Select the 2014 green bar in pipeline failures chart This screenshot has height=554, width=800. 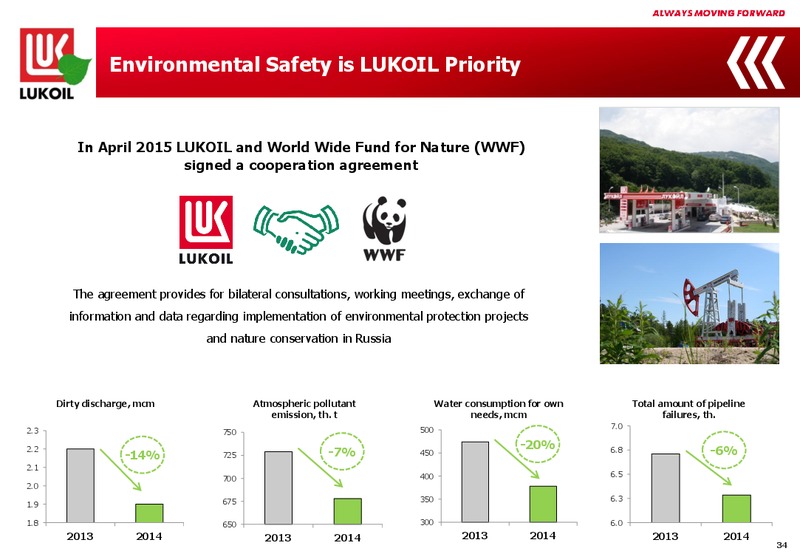pos(736,509)
